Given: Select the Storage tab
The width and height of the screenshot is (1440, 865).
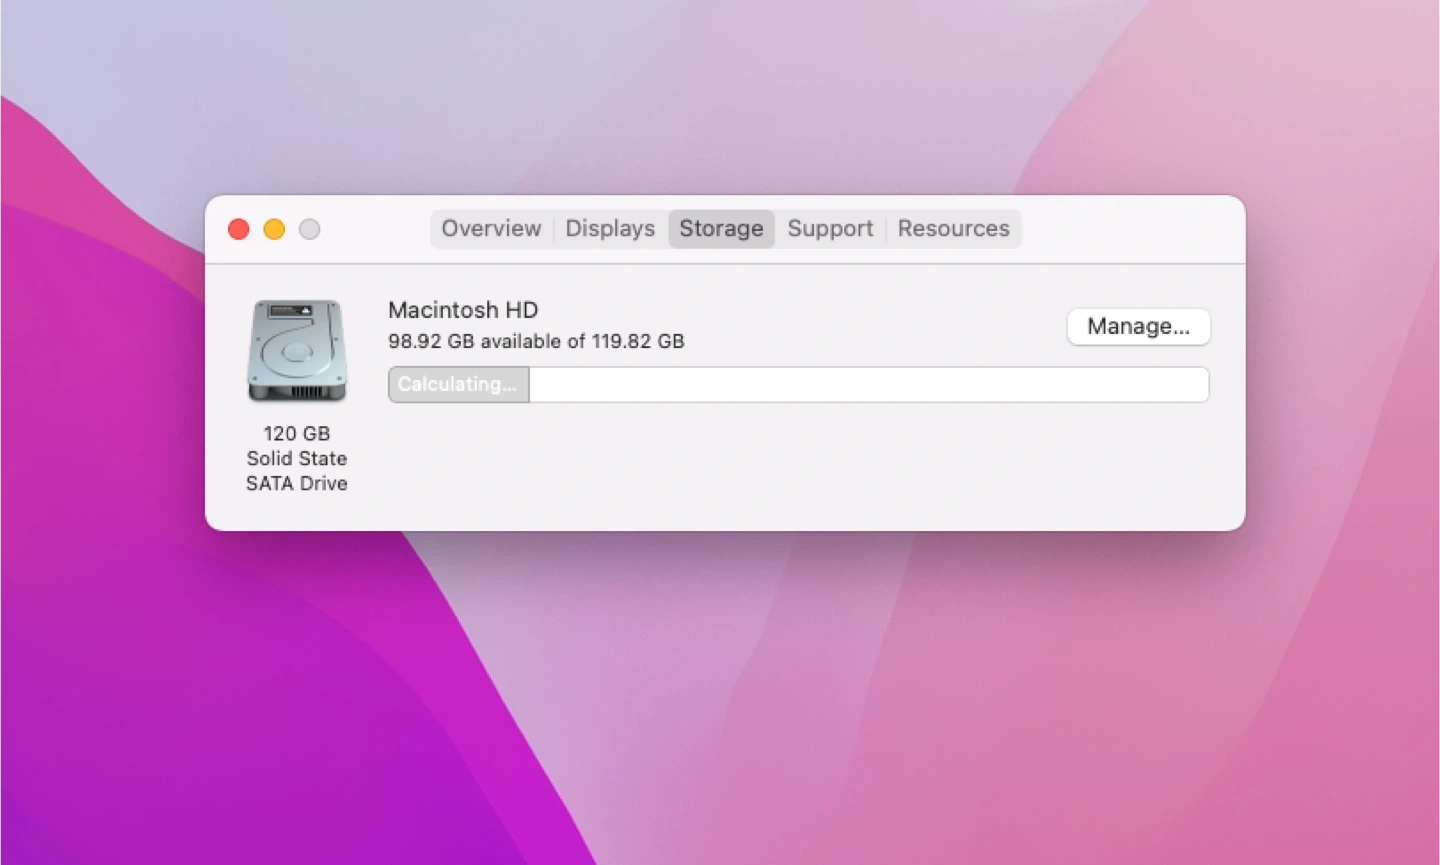Looking at the screenshot, I should (721, 229).
